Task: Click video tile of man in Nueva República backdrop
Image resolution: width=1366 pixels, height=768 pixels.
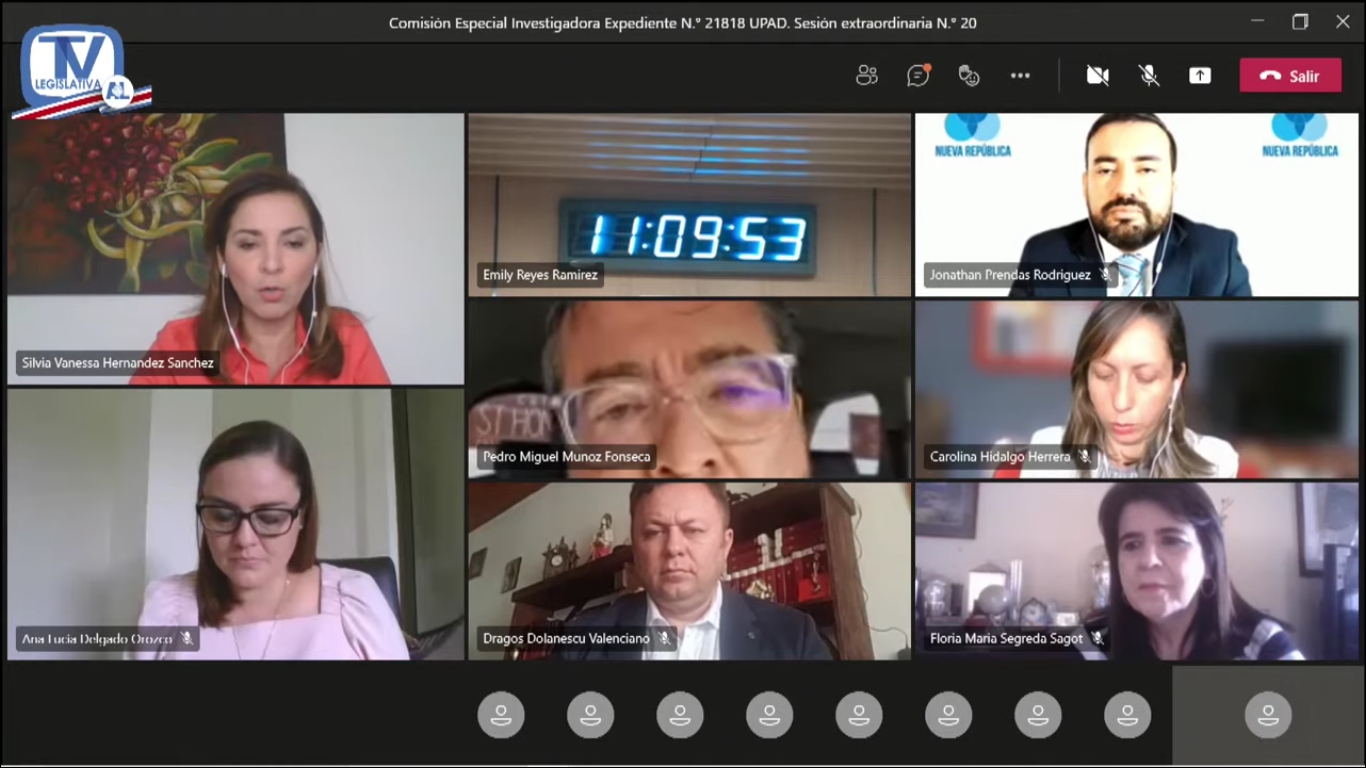Action: click(1137, 204)
